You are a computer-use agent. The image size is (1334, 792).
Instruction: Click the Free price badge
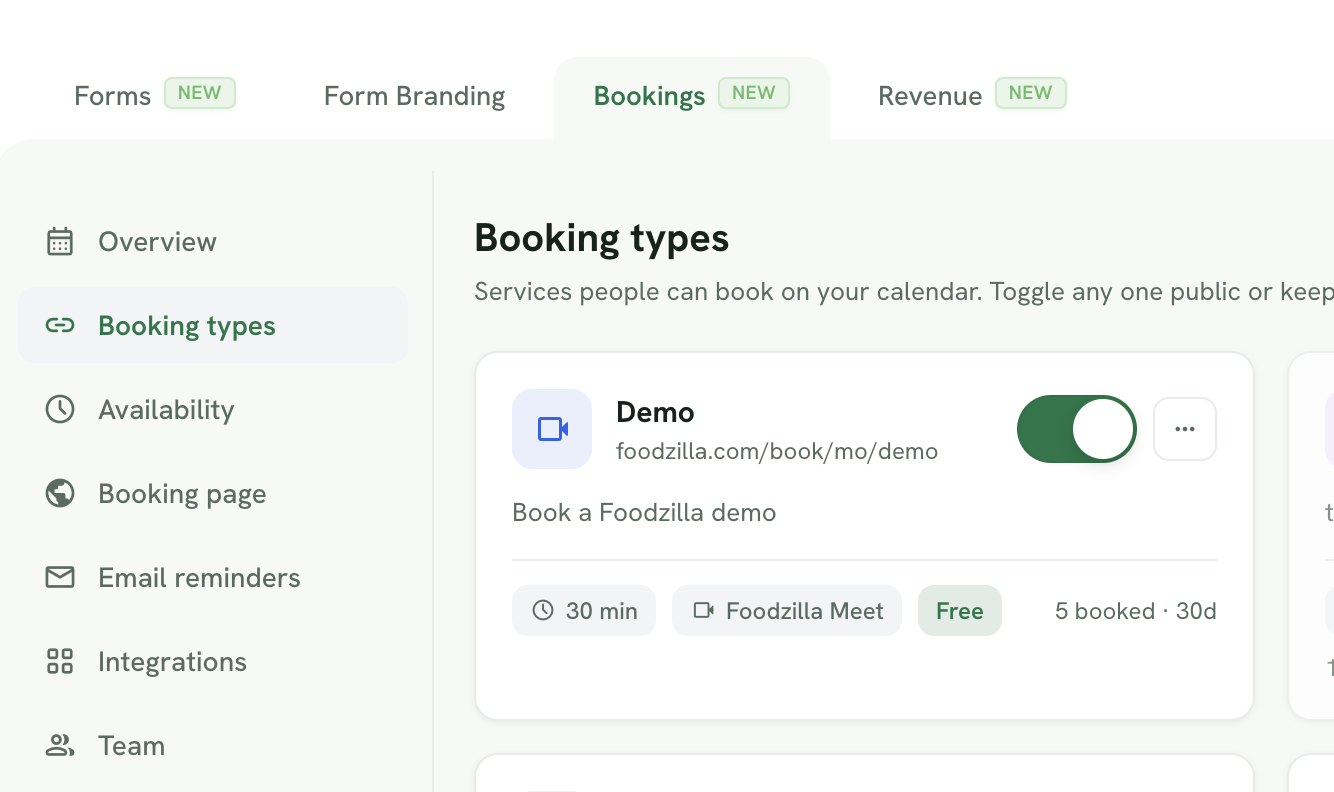click(960, 611)
